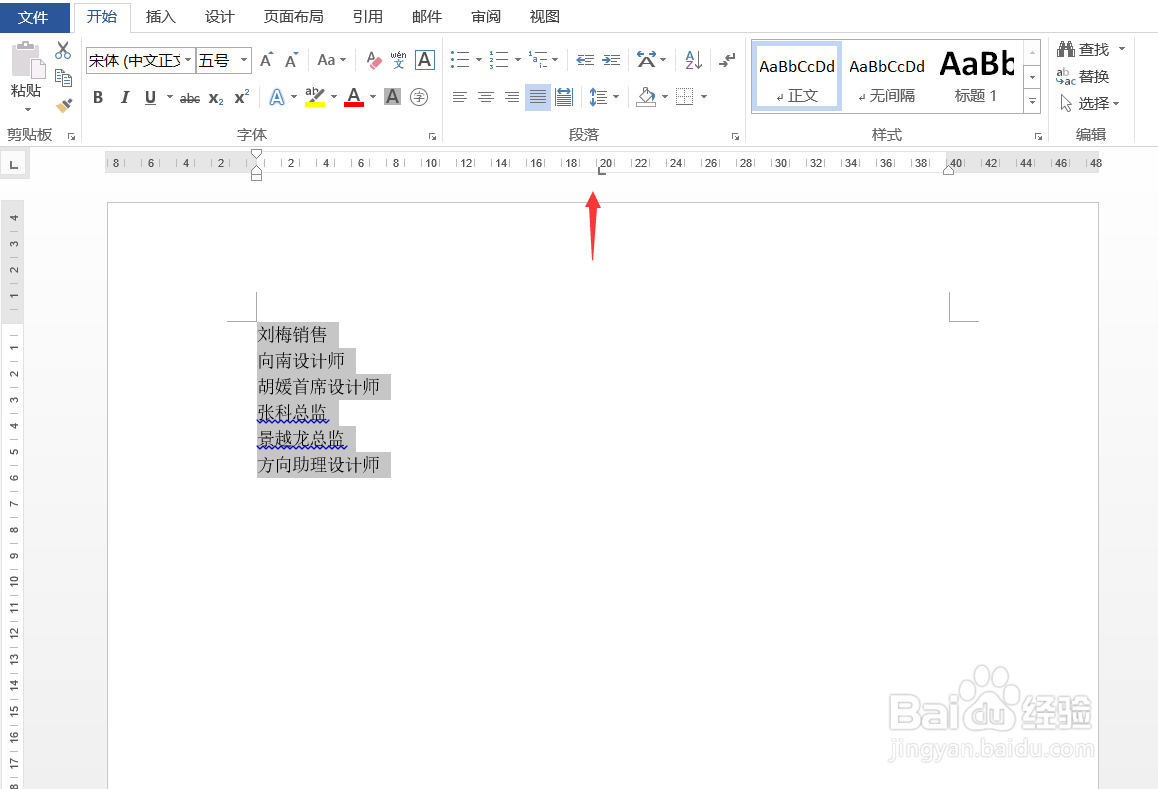Switch to the 设计 tab
This screenshot has width=1158, height=789.
(x=219, y=16)
